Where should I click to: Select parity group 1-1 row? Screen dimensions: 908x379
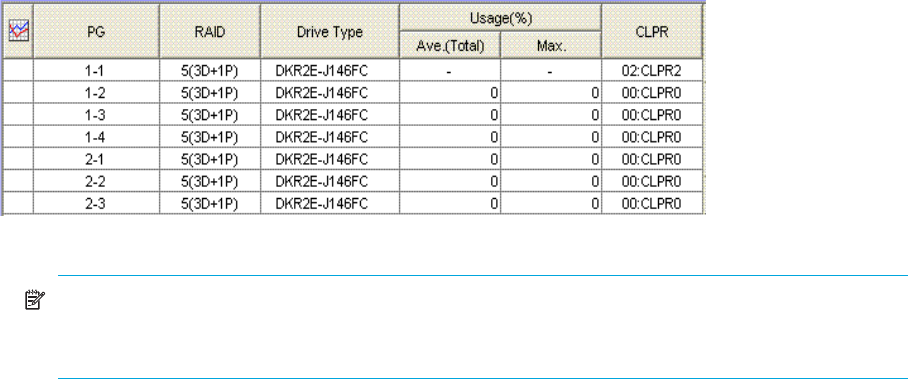353,71
